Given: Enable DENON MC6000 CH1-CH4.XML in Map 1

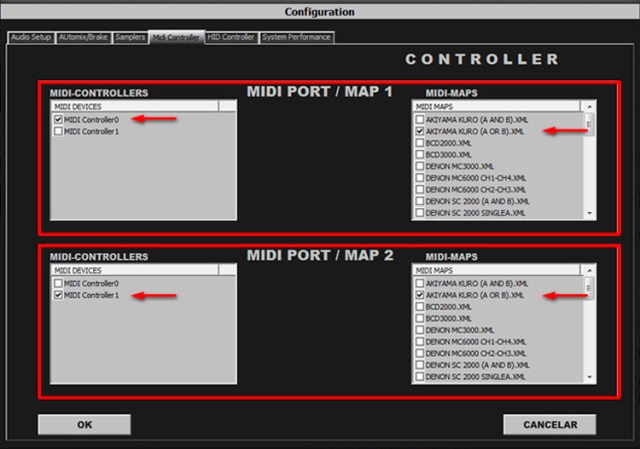Looking at the screenshot, I should 420,178.
